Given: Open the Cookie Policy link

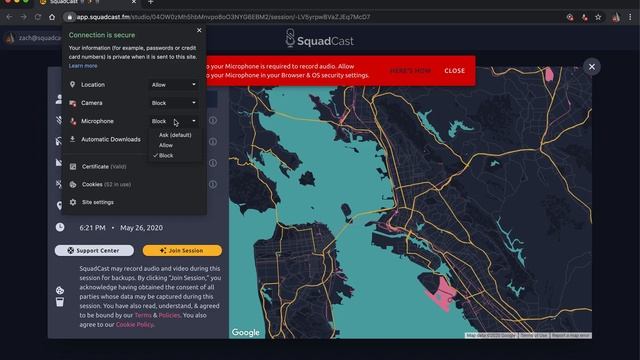Looking at the screenshot, I should [x=134, y=324].
